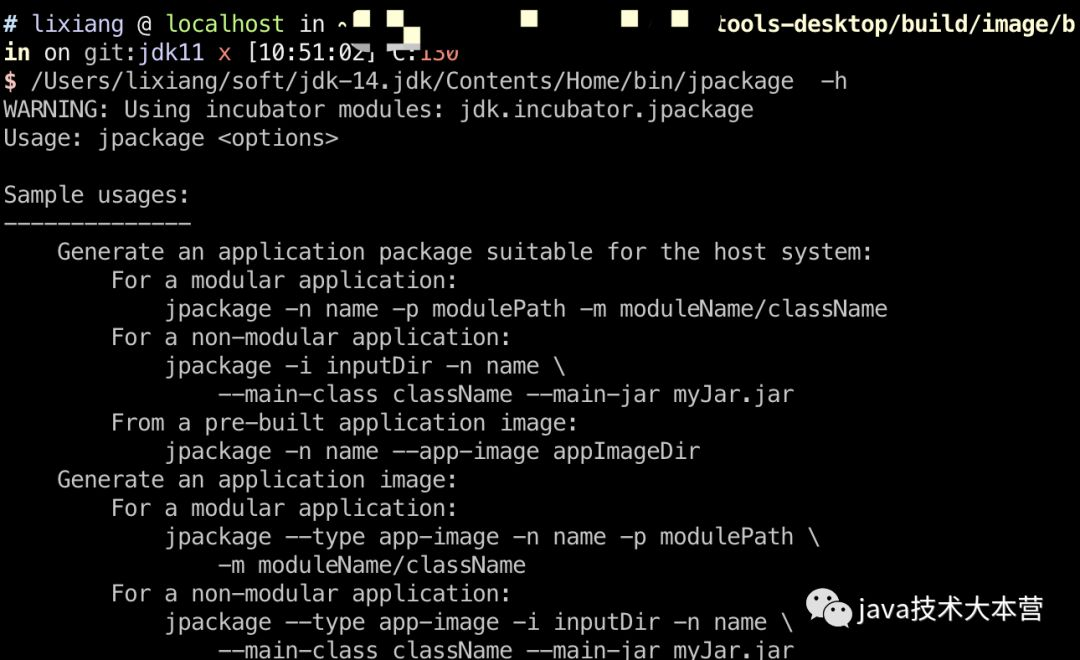1080x660 pixels.
Task: Click the jpackage -h command line
Action: click(426, 81)
